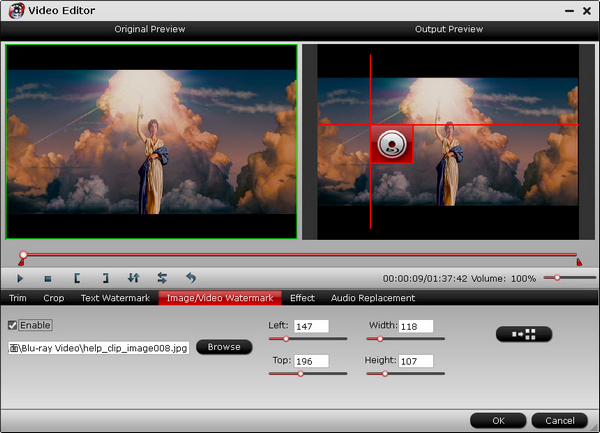This screenshot has width=600, height=433.
Task: Click the trim start marker on timeline
Action: tap(21, 262)
